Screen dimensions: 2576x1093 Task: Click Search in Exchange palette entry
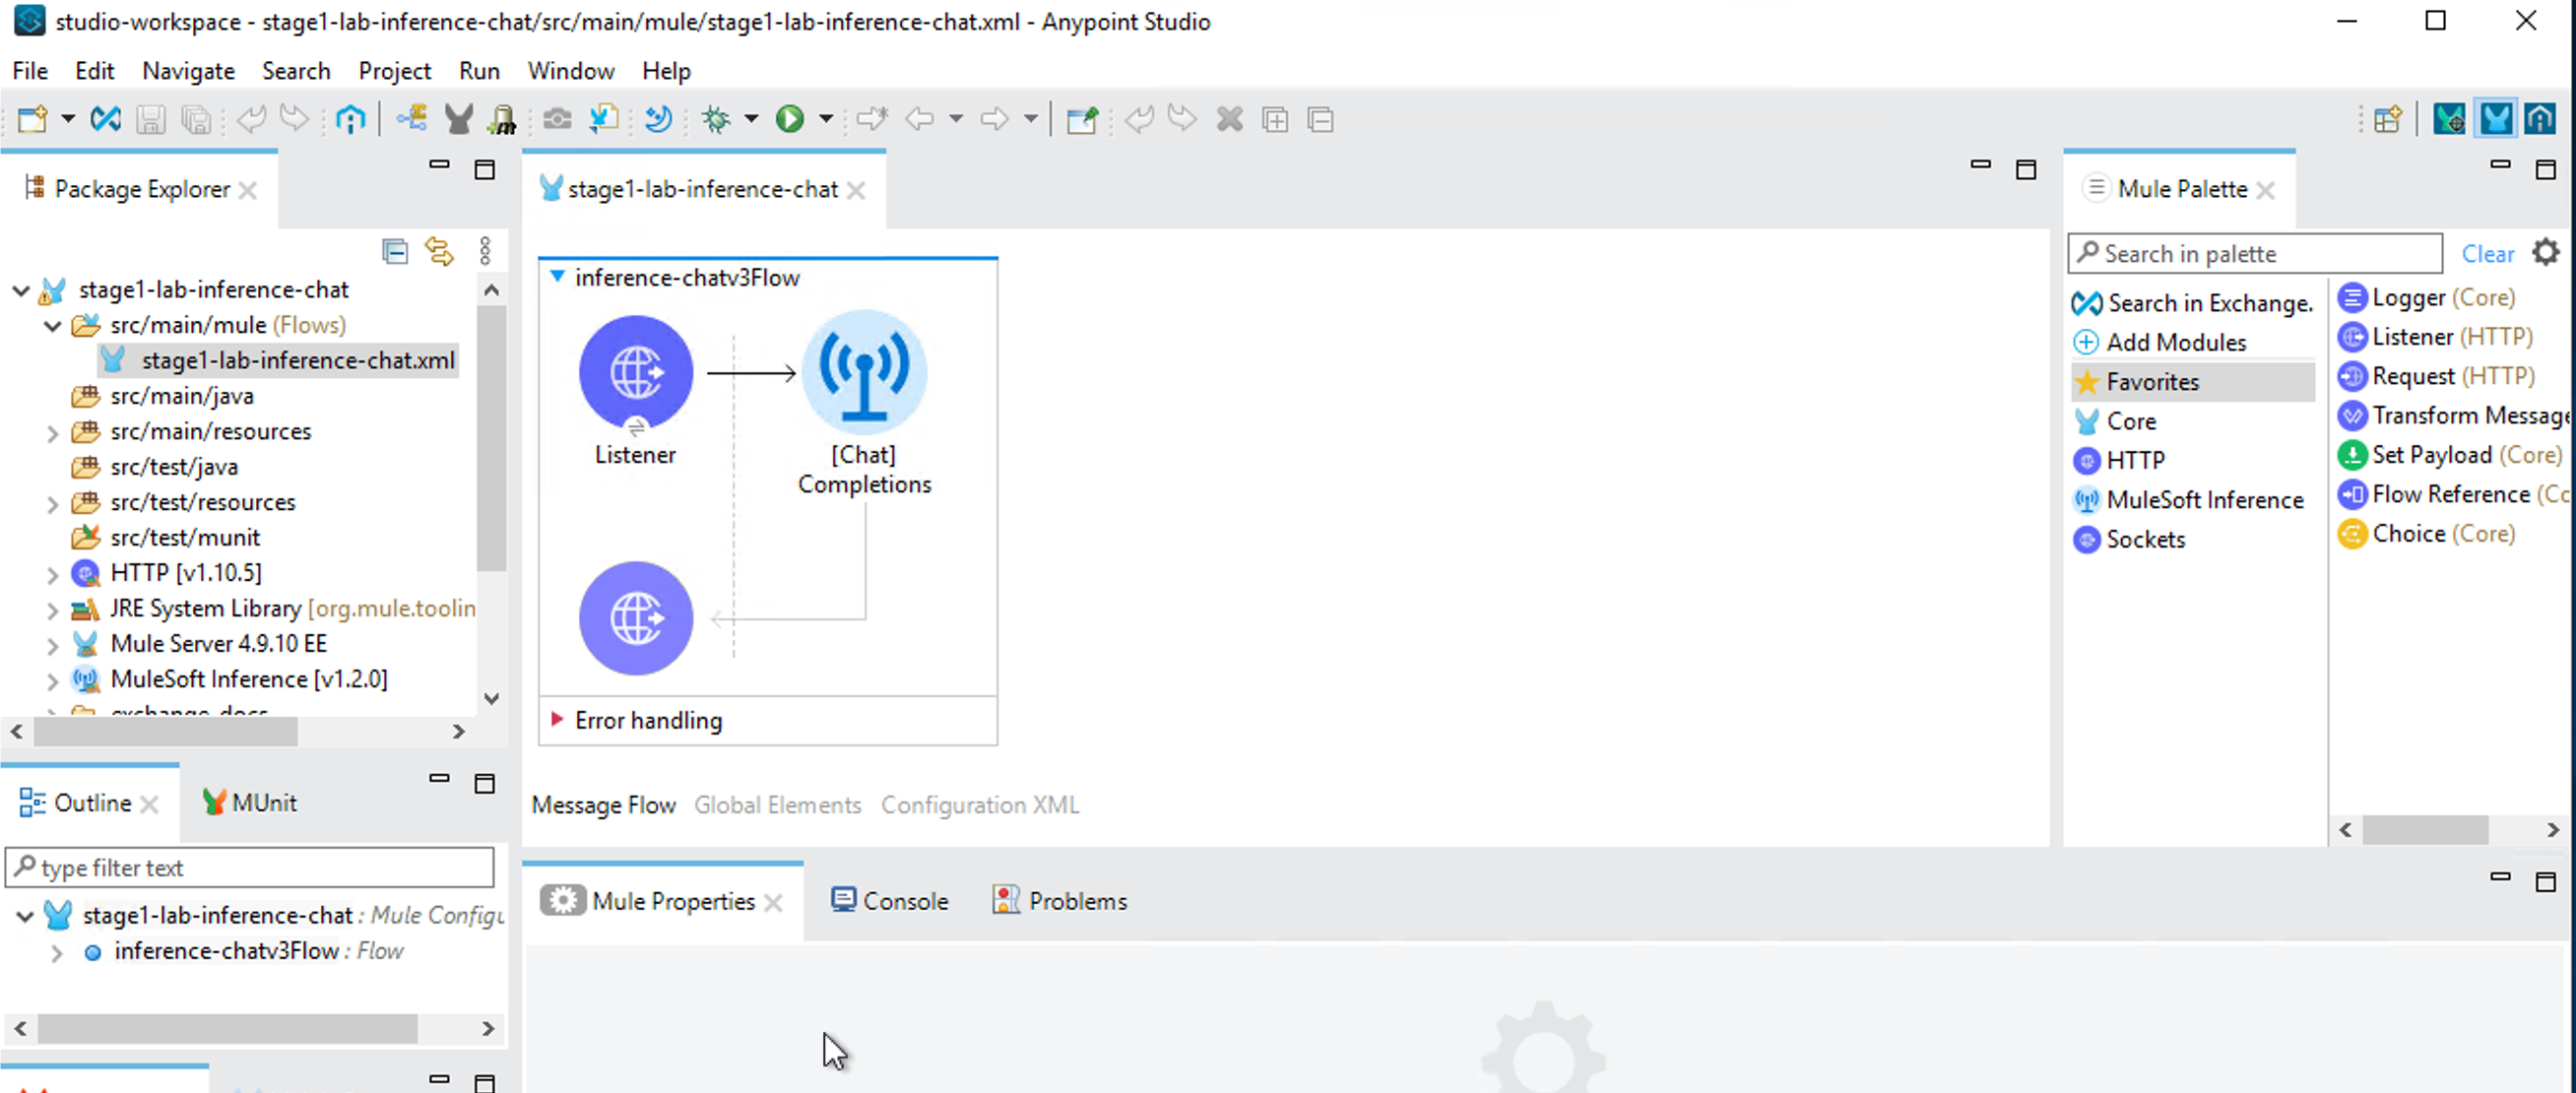point(2198,303)
